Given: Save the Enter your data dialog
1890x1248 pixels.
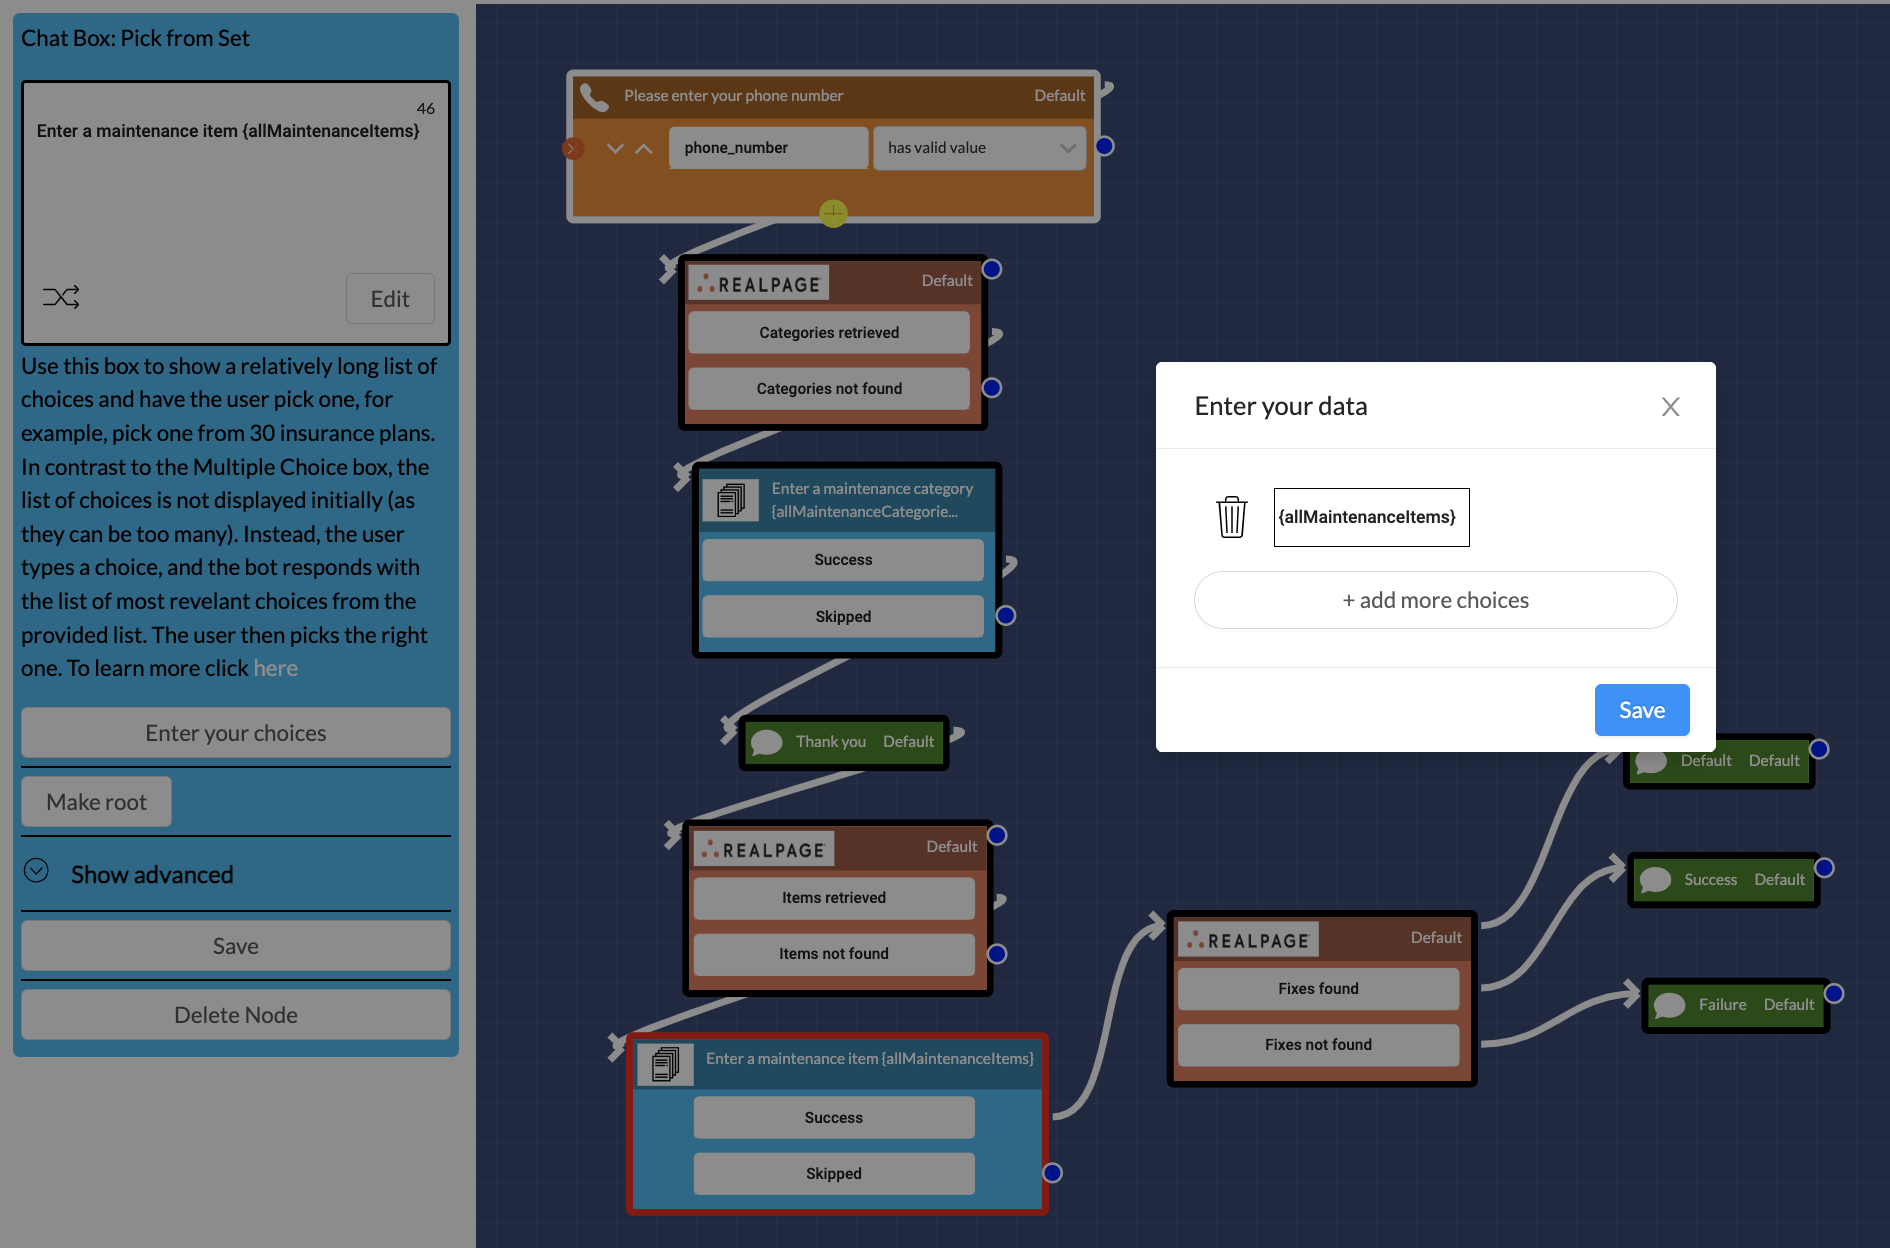Looking at the screenshot, I should tap(1641, 709).
